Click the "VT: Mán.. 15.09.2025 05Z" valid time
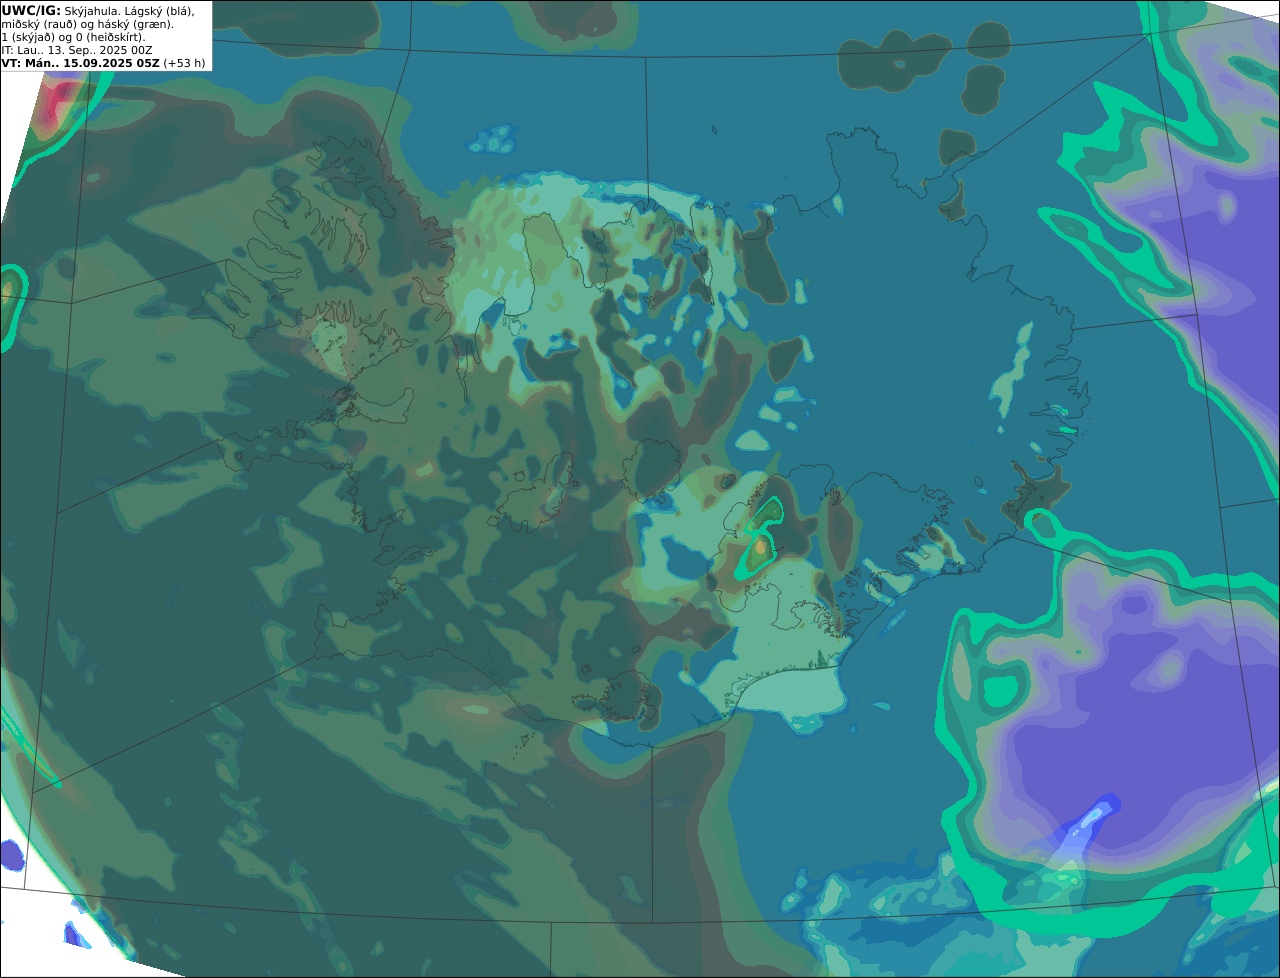 tap(81, 62)
